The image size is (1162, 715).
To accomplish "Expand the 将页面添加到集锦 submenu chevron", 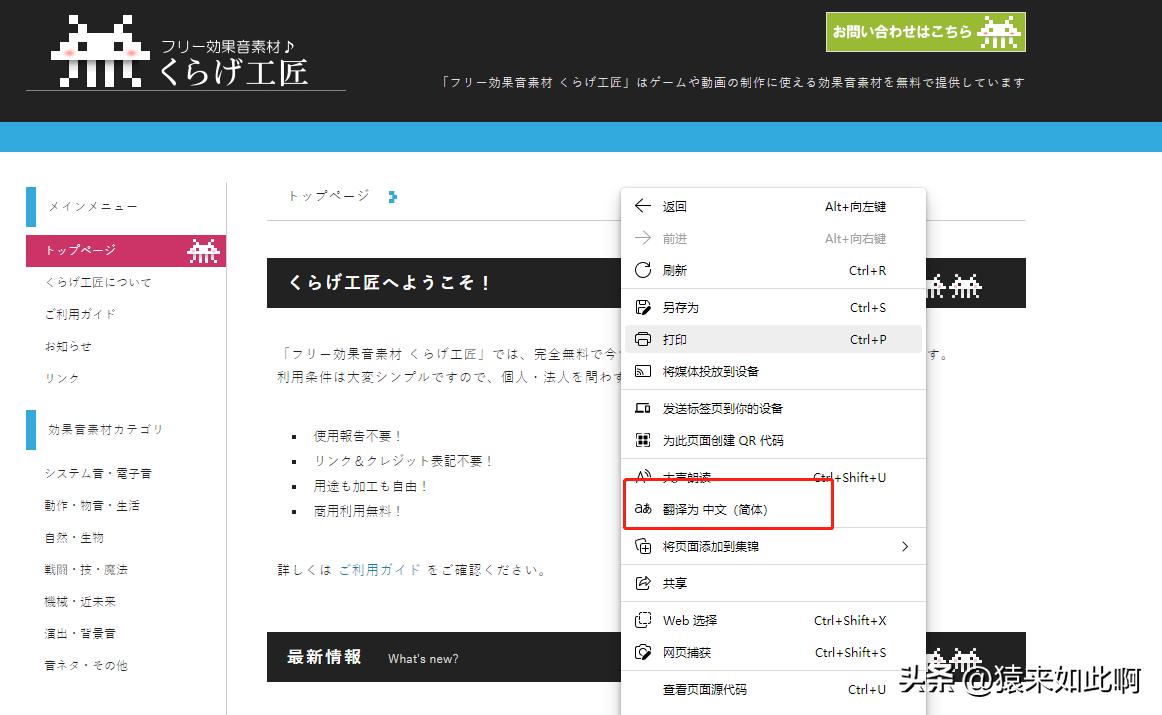I will [905, 546].
